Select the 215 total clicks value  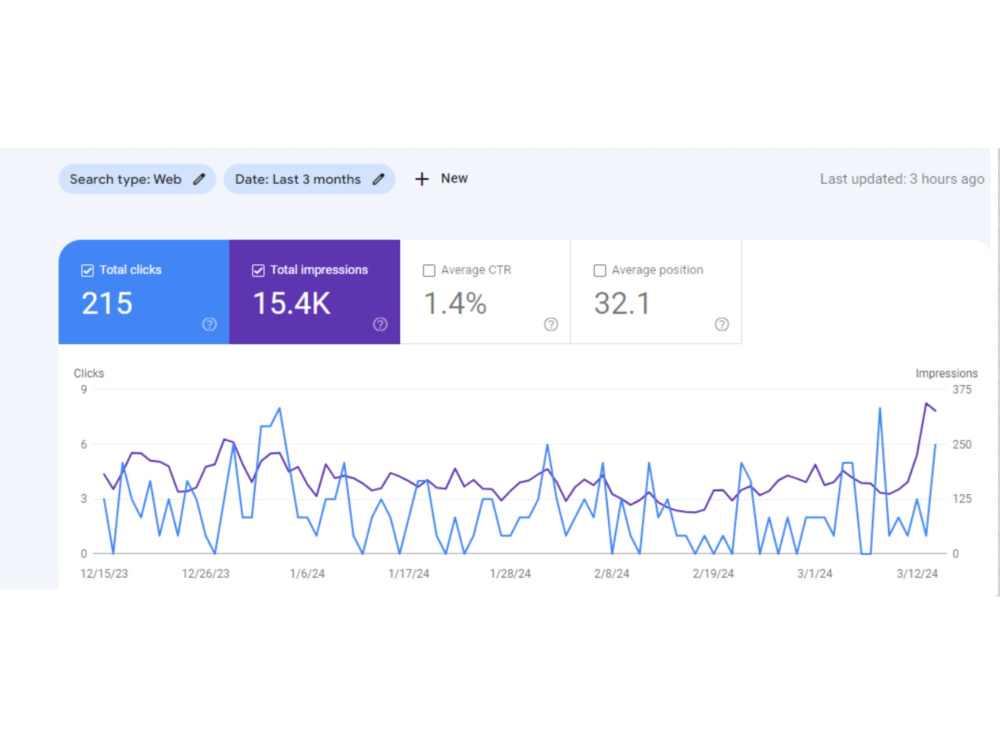(x=107, y=304)
